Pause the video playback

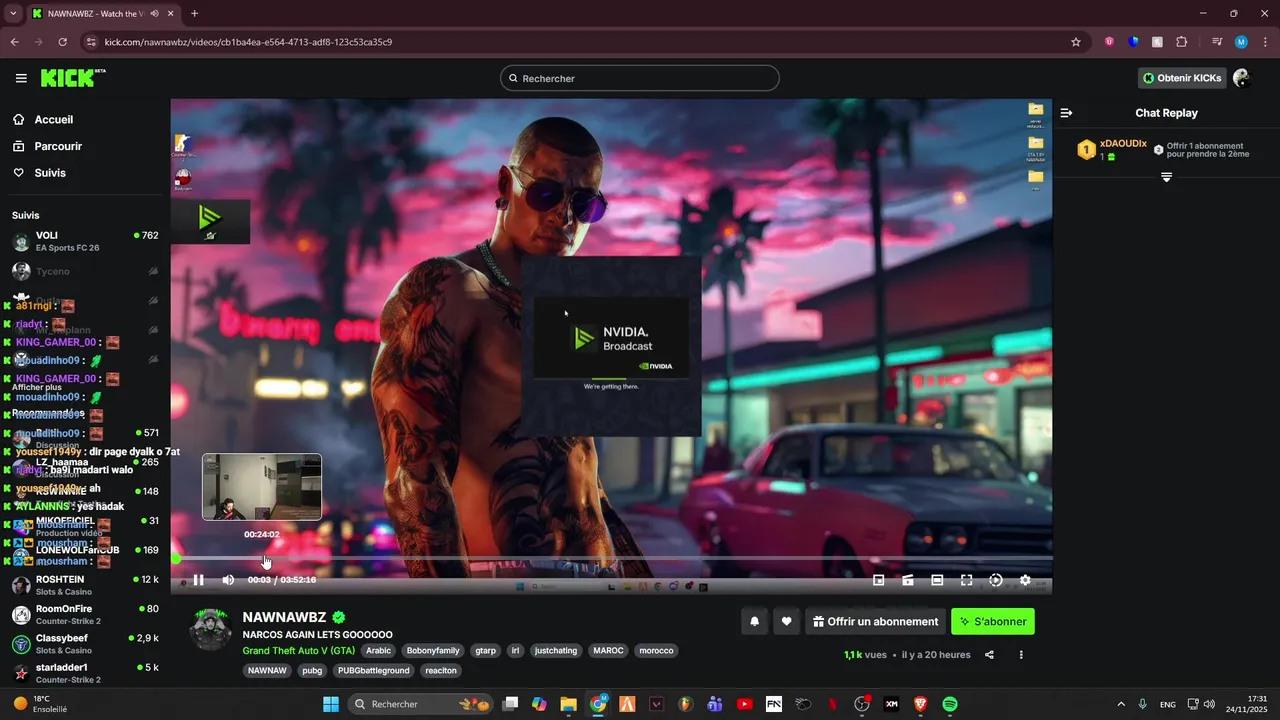click(x=198, y=580)
